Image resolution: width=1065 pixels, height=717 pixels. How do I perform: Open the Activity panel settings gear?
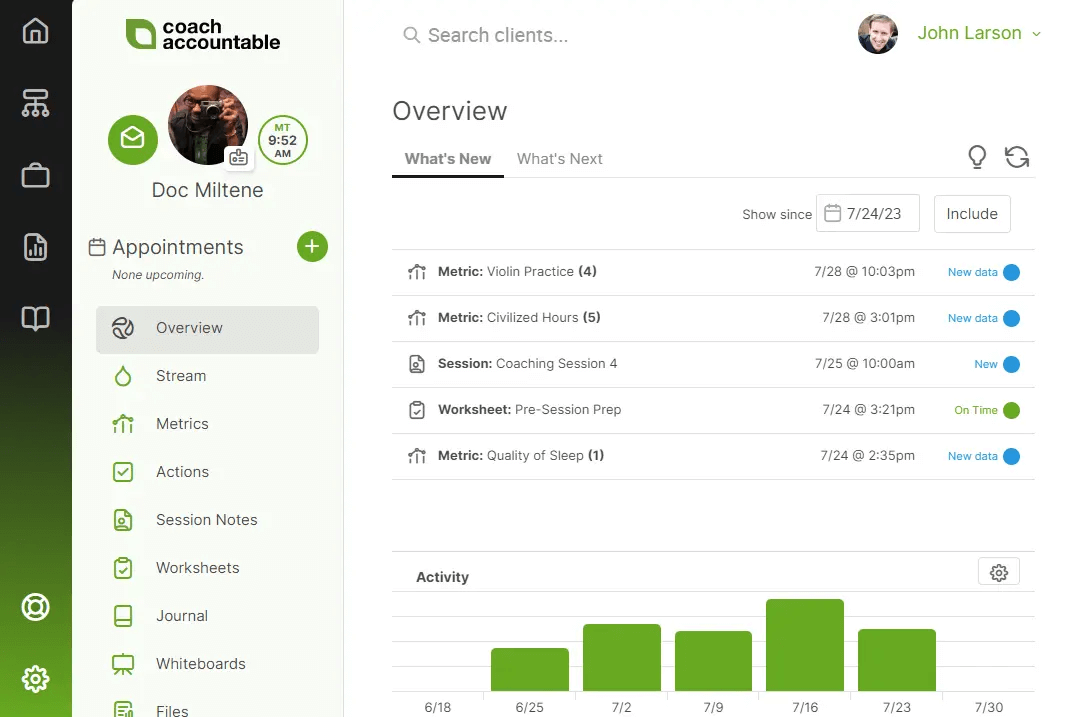(x=998, y=572)
